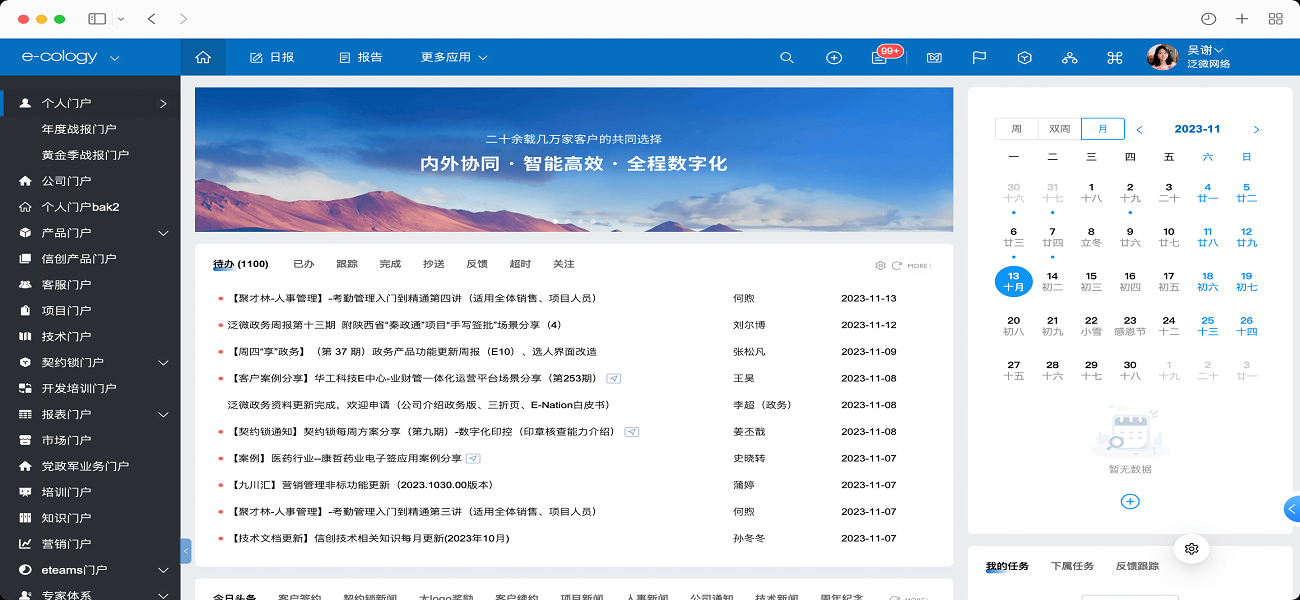This screenshot has width=1300, height=600.
Task: Open e-cology module dropdown
Action: pos(71,57)
